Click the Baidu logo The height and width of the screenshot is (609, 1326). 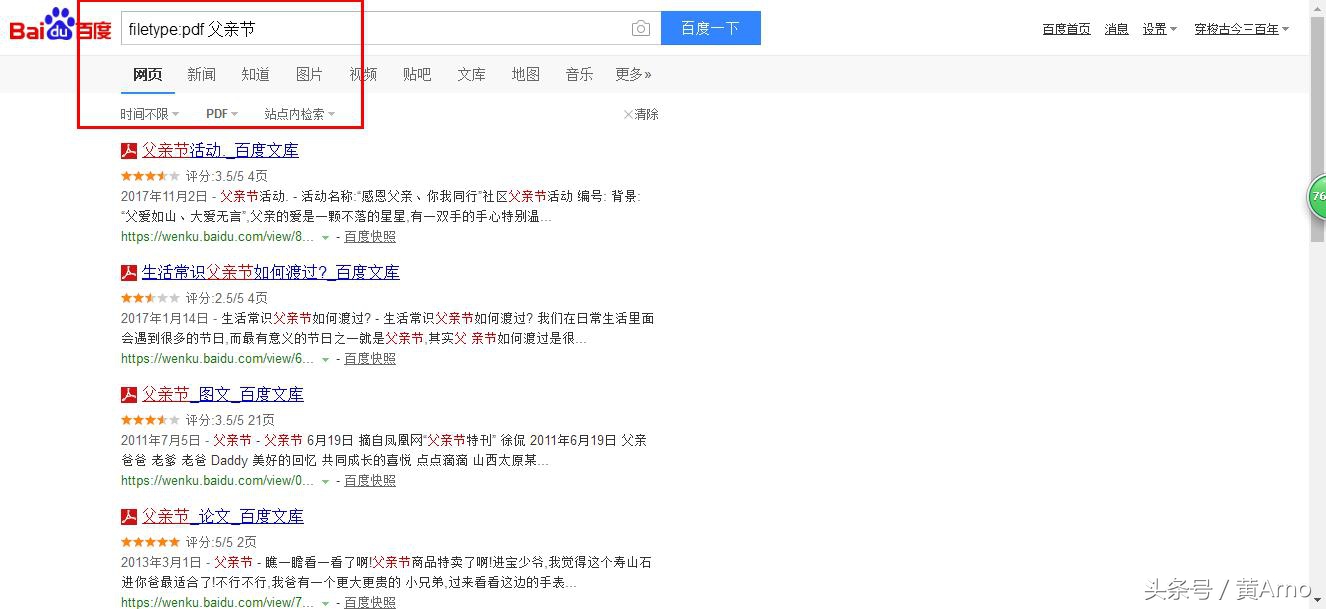click(x=60, y=26)
